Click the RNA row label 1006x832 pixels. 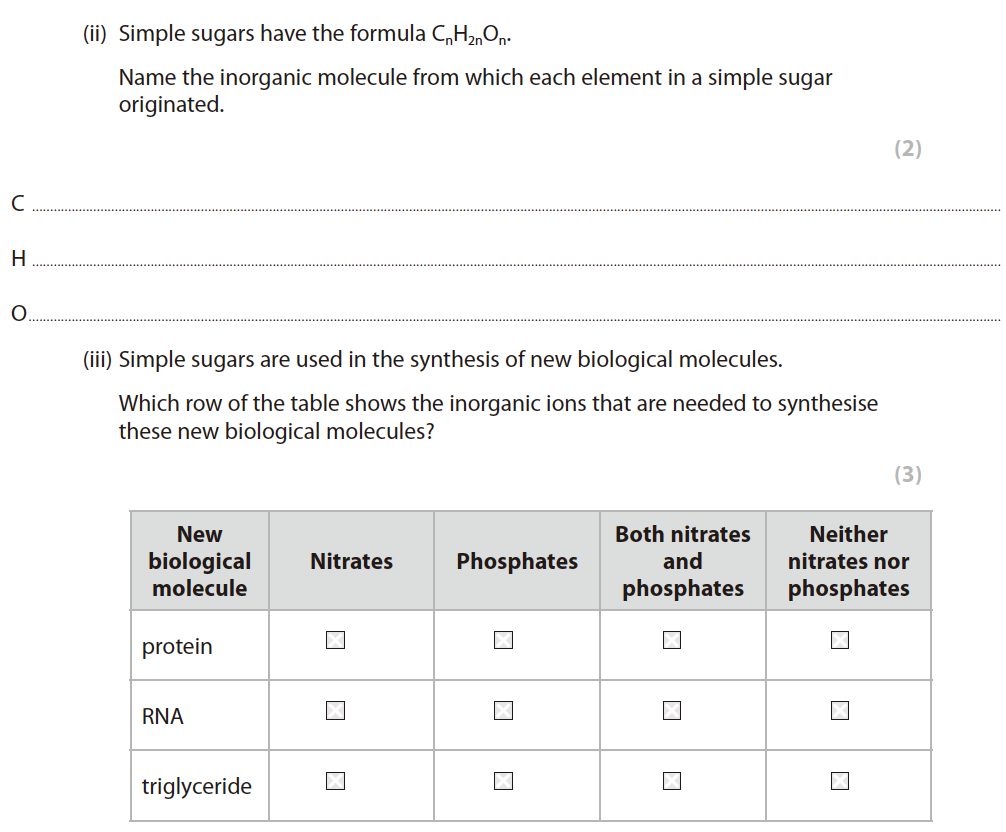coord(163,716)
